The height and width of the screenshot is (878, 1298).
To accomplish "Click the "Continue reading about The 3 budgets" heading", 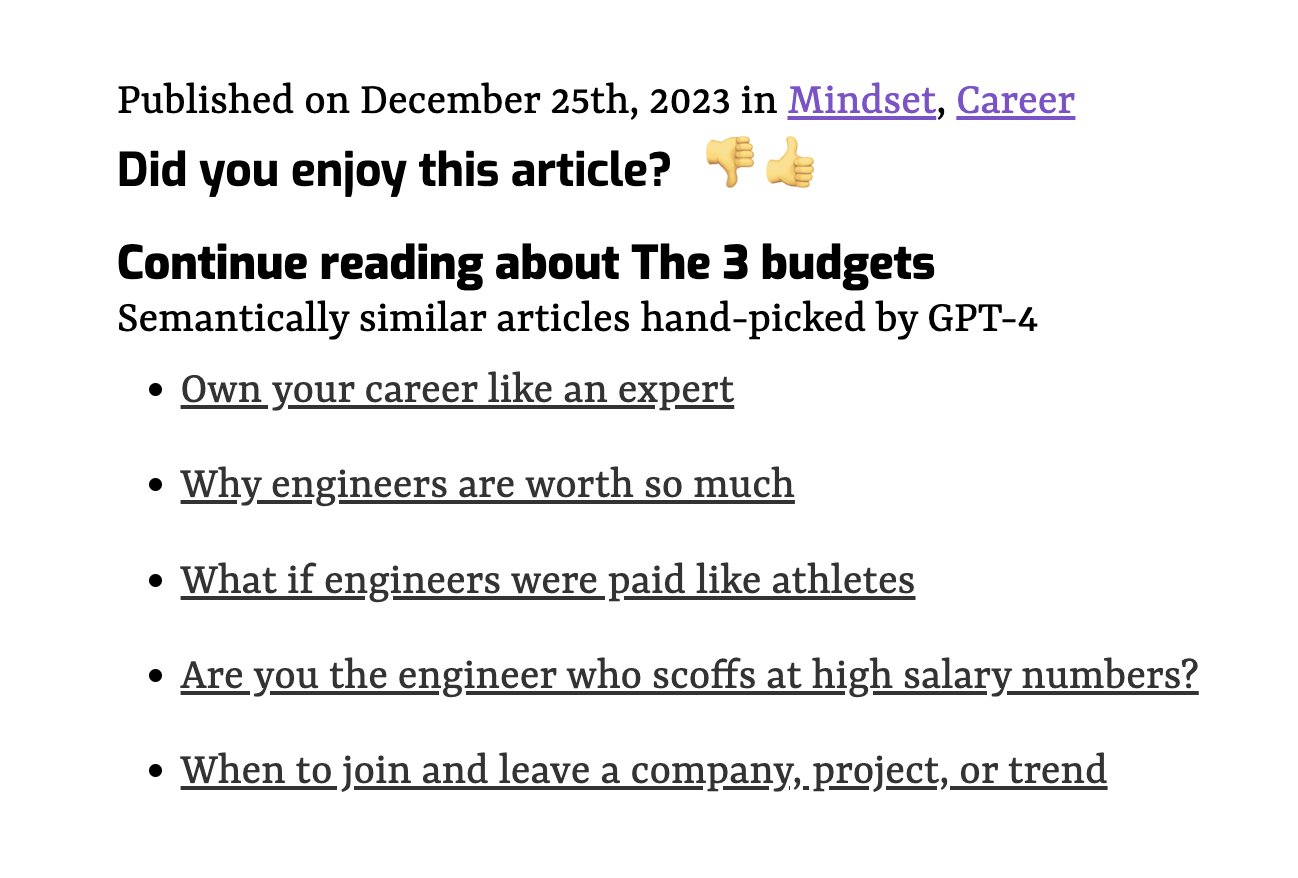I will click(x=526, y=263).
